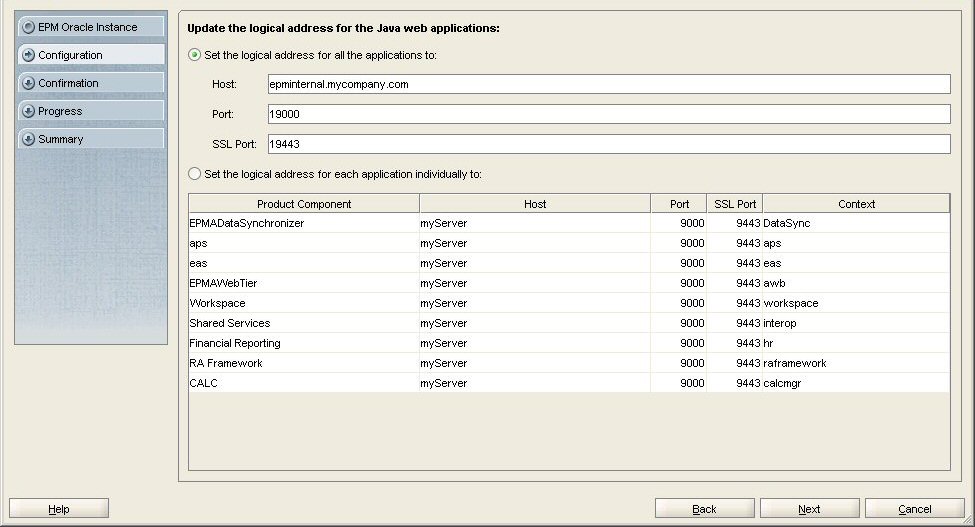975x527 pixels.
Task: Click the SSL Port column header
Action: (x=735, y=204)
